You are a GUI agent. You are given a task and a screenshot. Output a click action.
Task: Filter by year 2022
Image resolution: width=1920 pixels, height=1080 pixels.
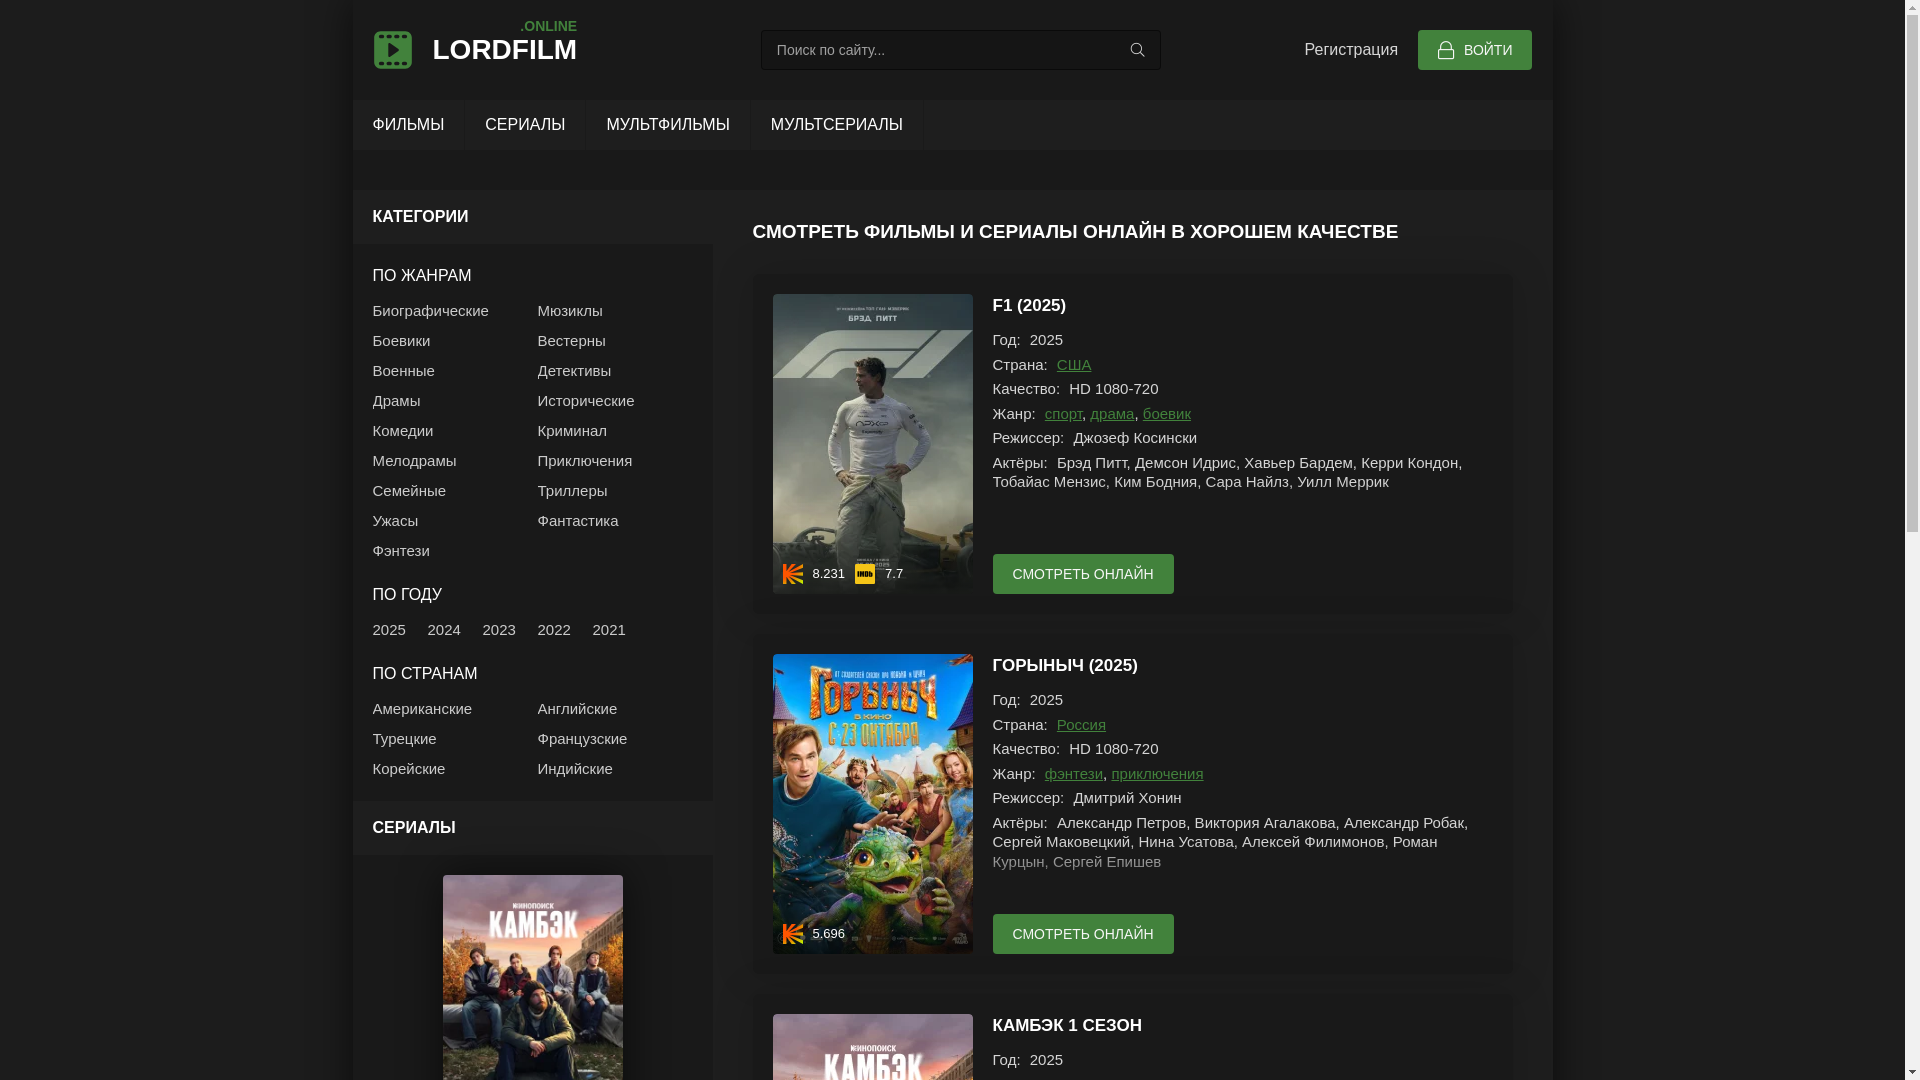pos(554,630)
